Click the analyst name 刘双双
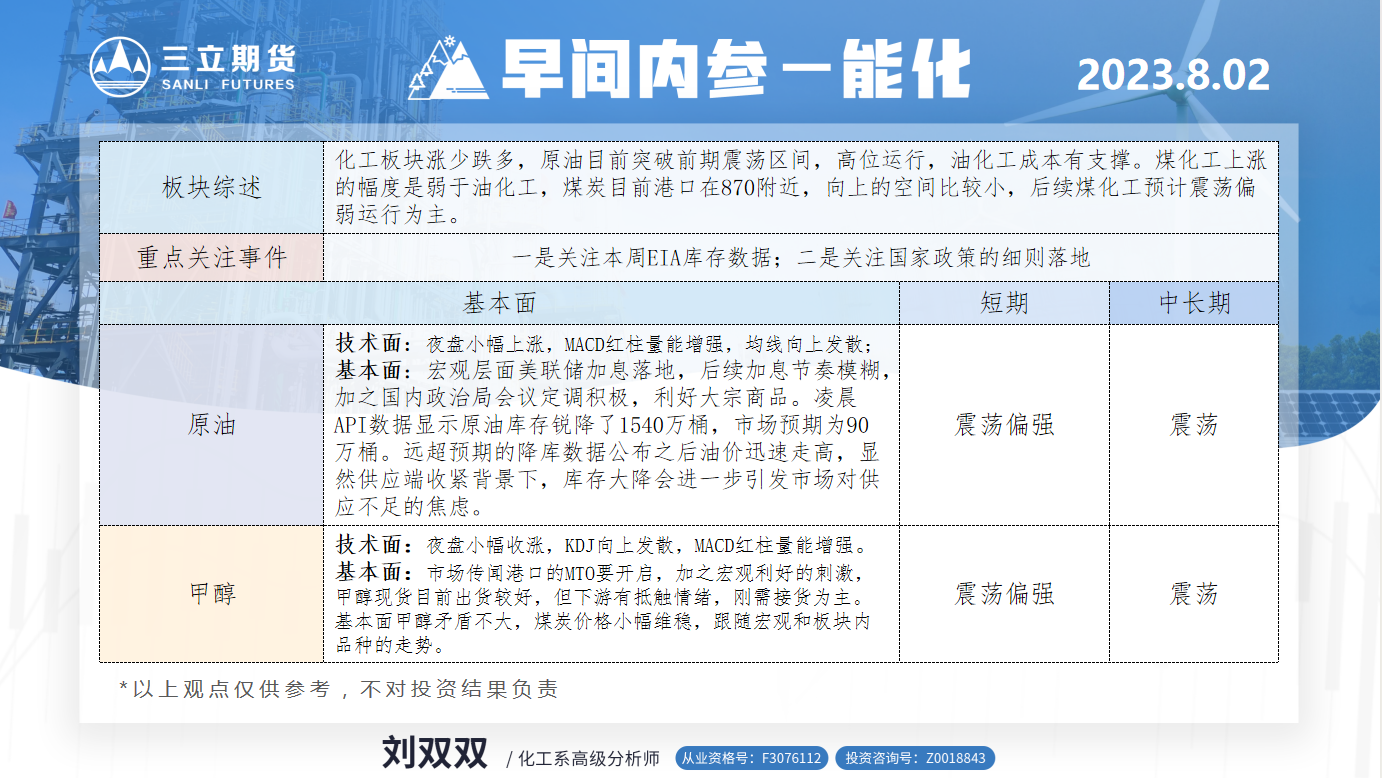1382x778 pixels. (434, 754)
